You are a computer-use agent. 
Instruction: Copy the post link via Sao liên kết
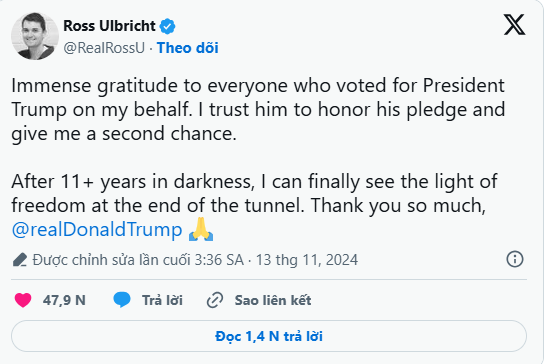[273, 300]
